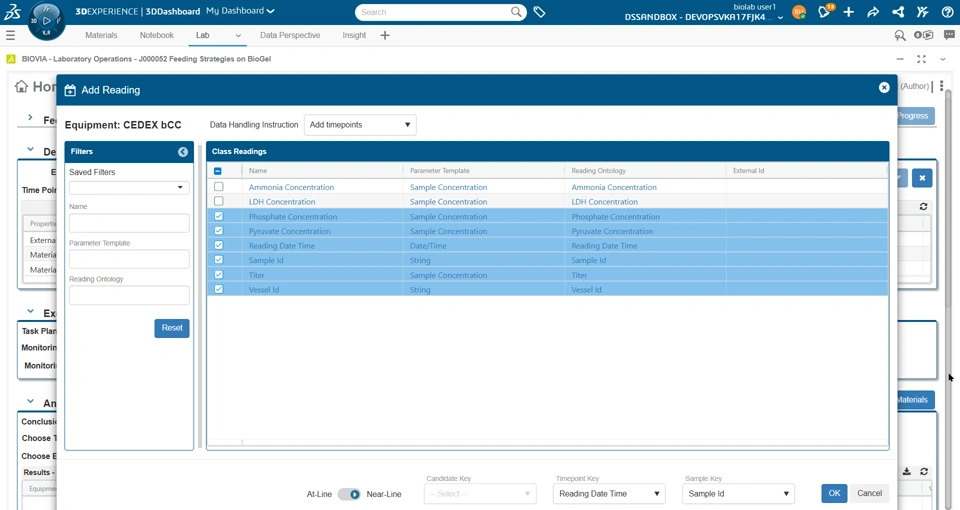Screen dimensions: 960x510
Task: Click the top search box
Action: pyautogui.click(x=441, y=12)
